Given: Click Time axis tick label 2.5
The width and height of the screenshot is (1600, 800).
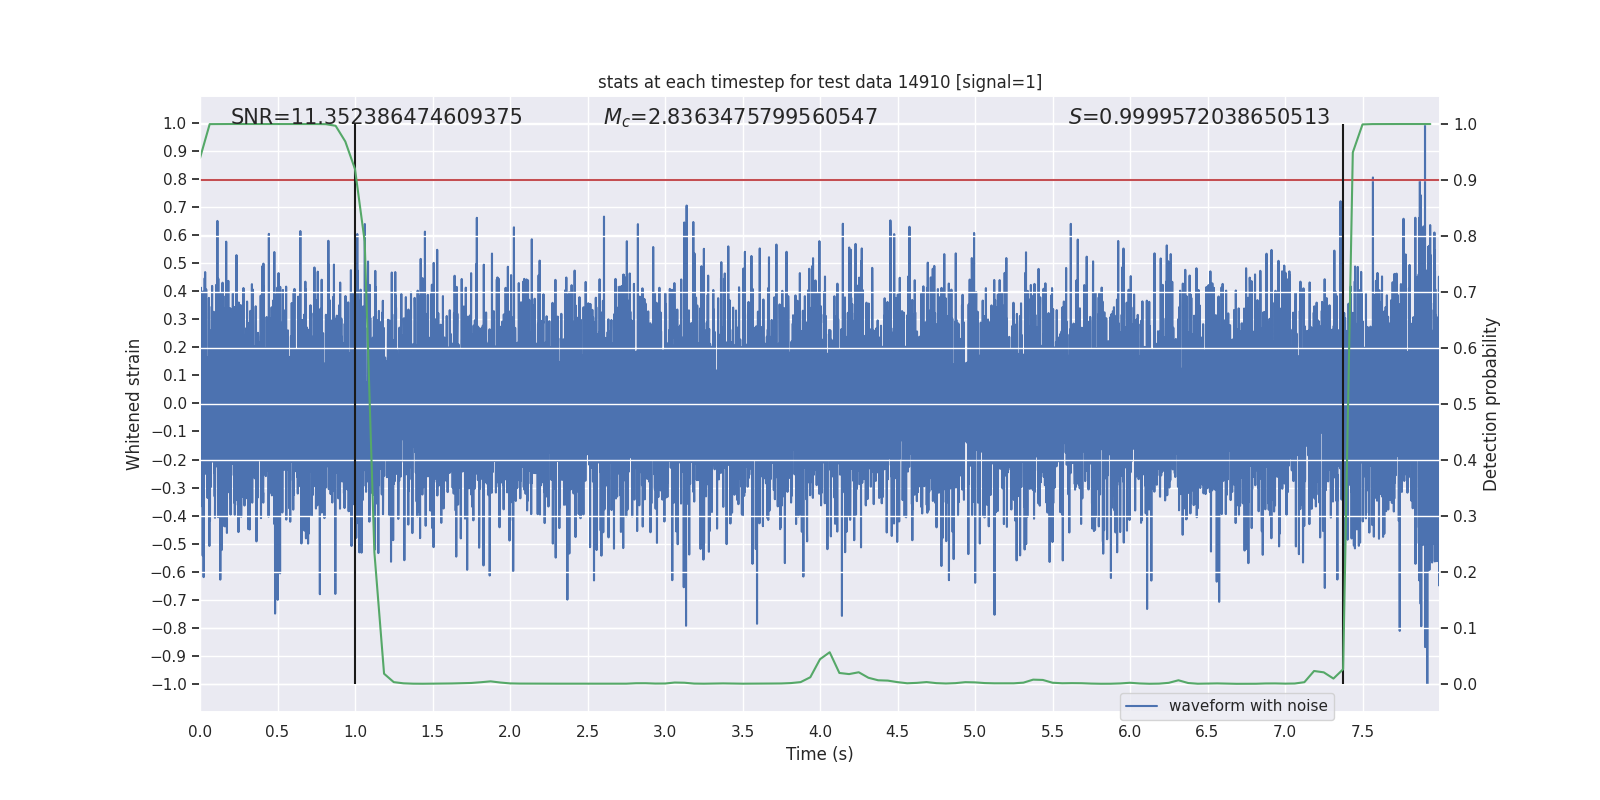Looking at the screenshot, I should tap(587, 731).
